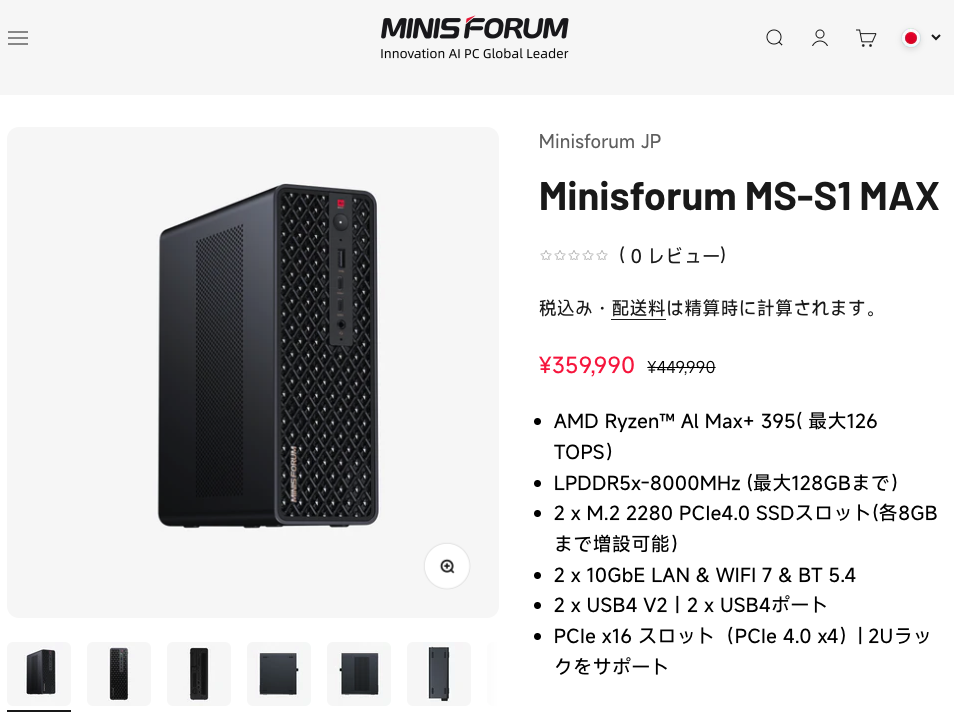Click the five-star rating icons
The width and height of the screenshot is (954, 717).
coord(573,256)
